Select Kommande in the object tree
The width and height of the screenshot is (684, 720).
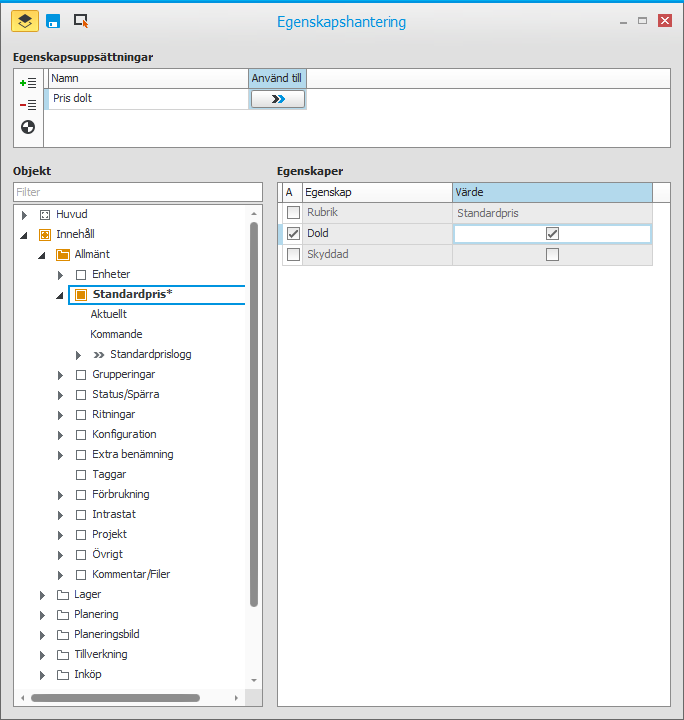[116, 334]
